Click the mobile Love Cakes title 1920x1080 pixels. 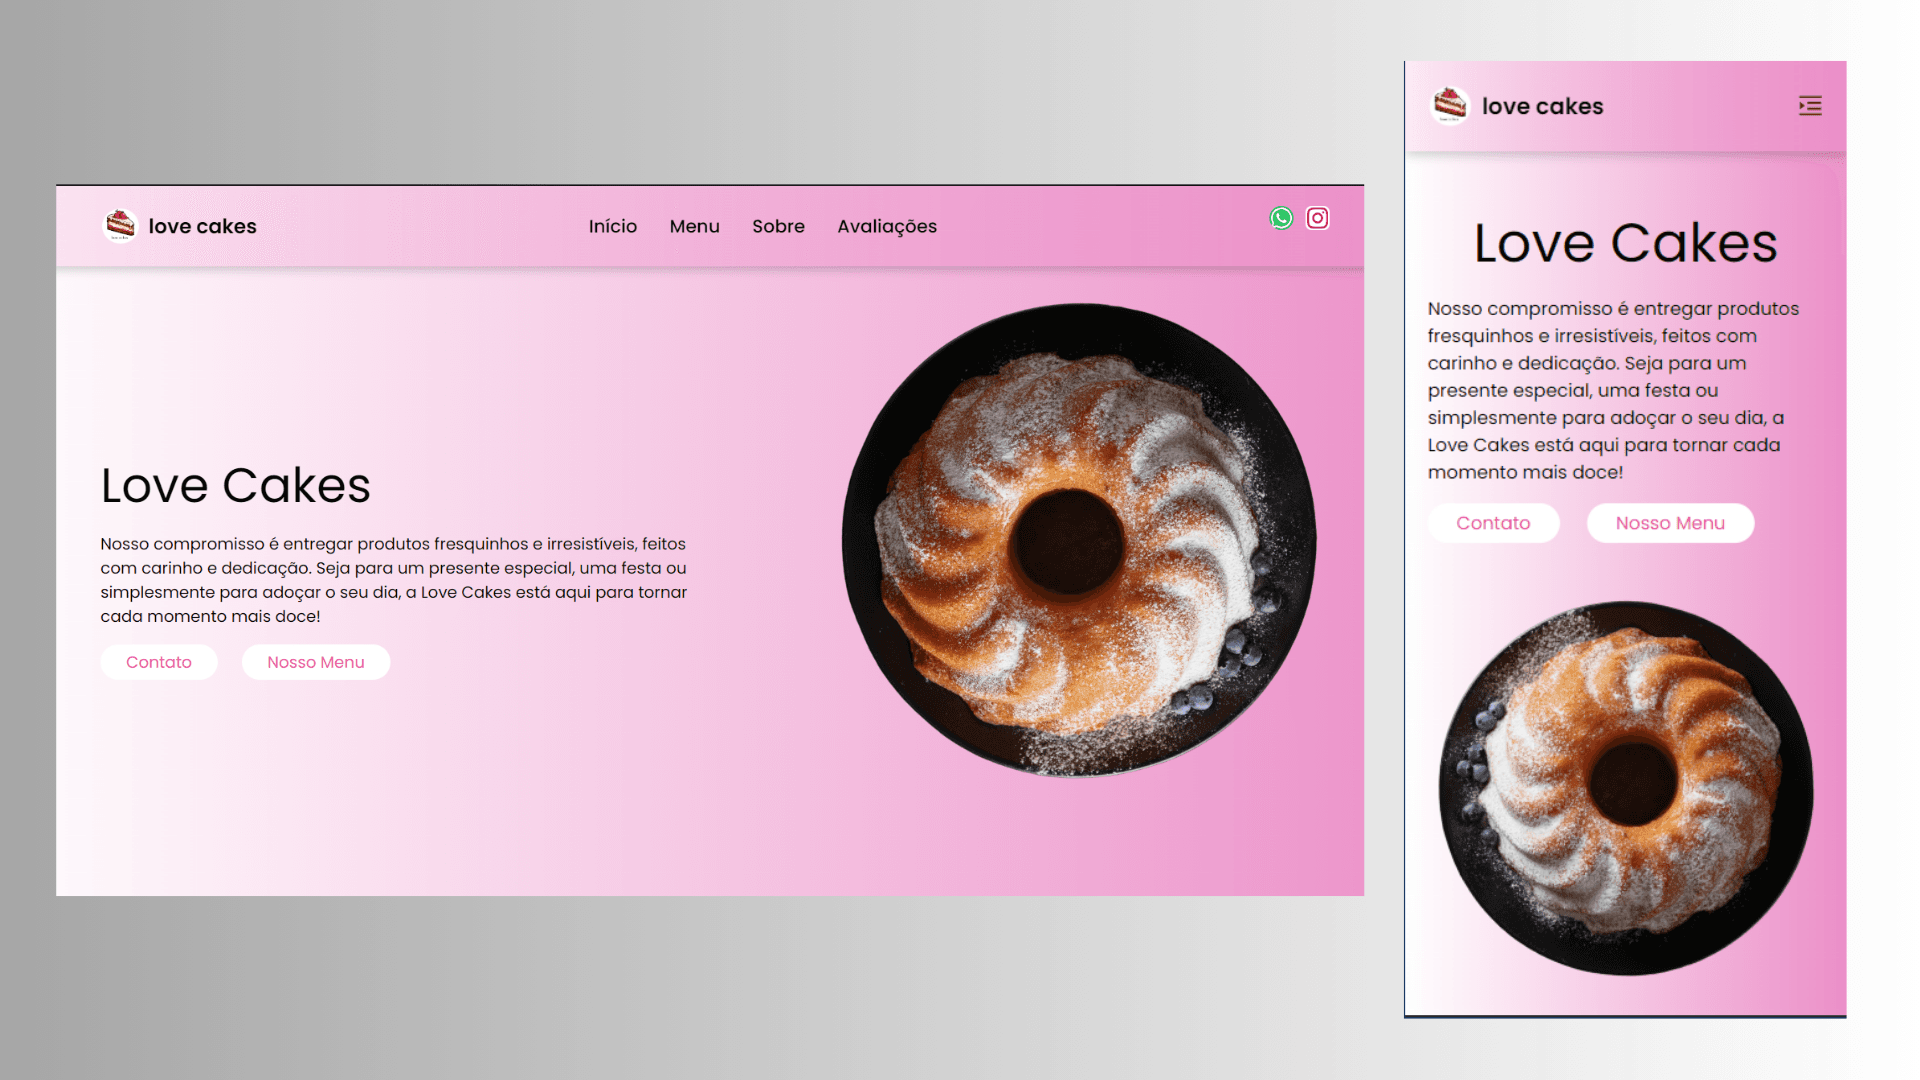pyautogui.click(x=1625, y=242)
